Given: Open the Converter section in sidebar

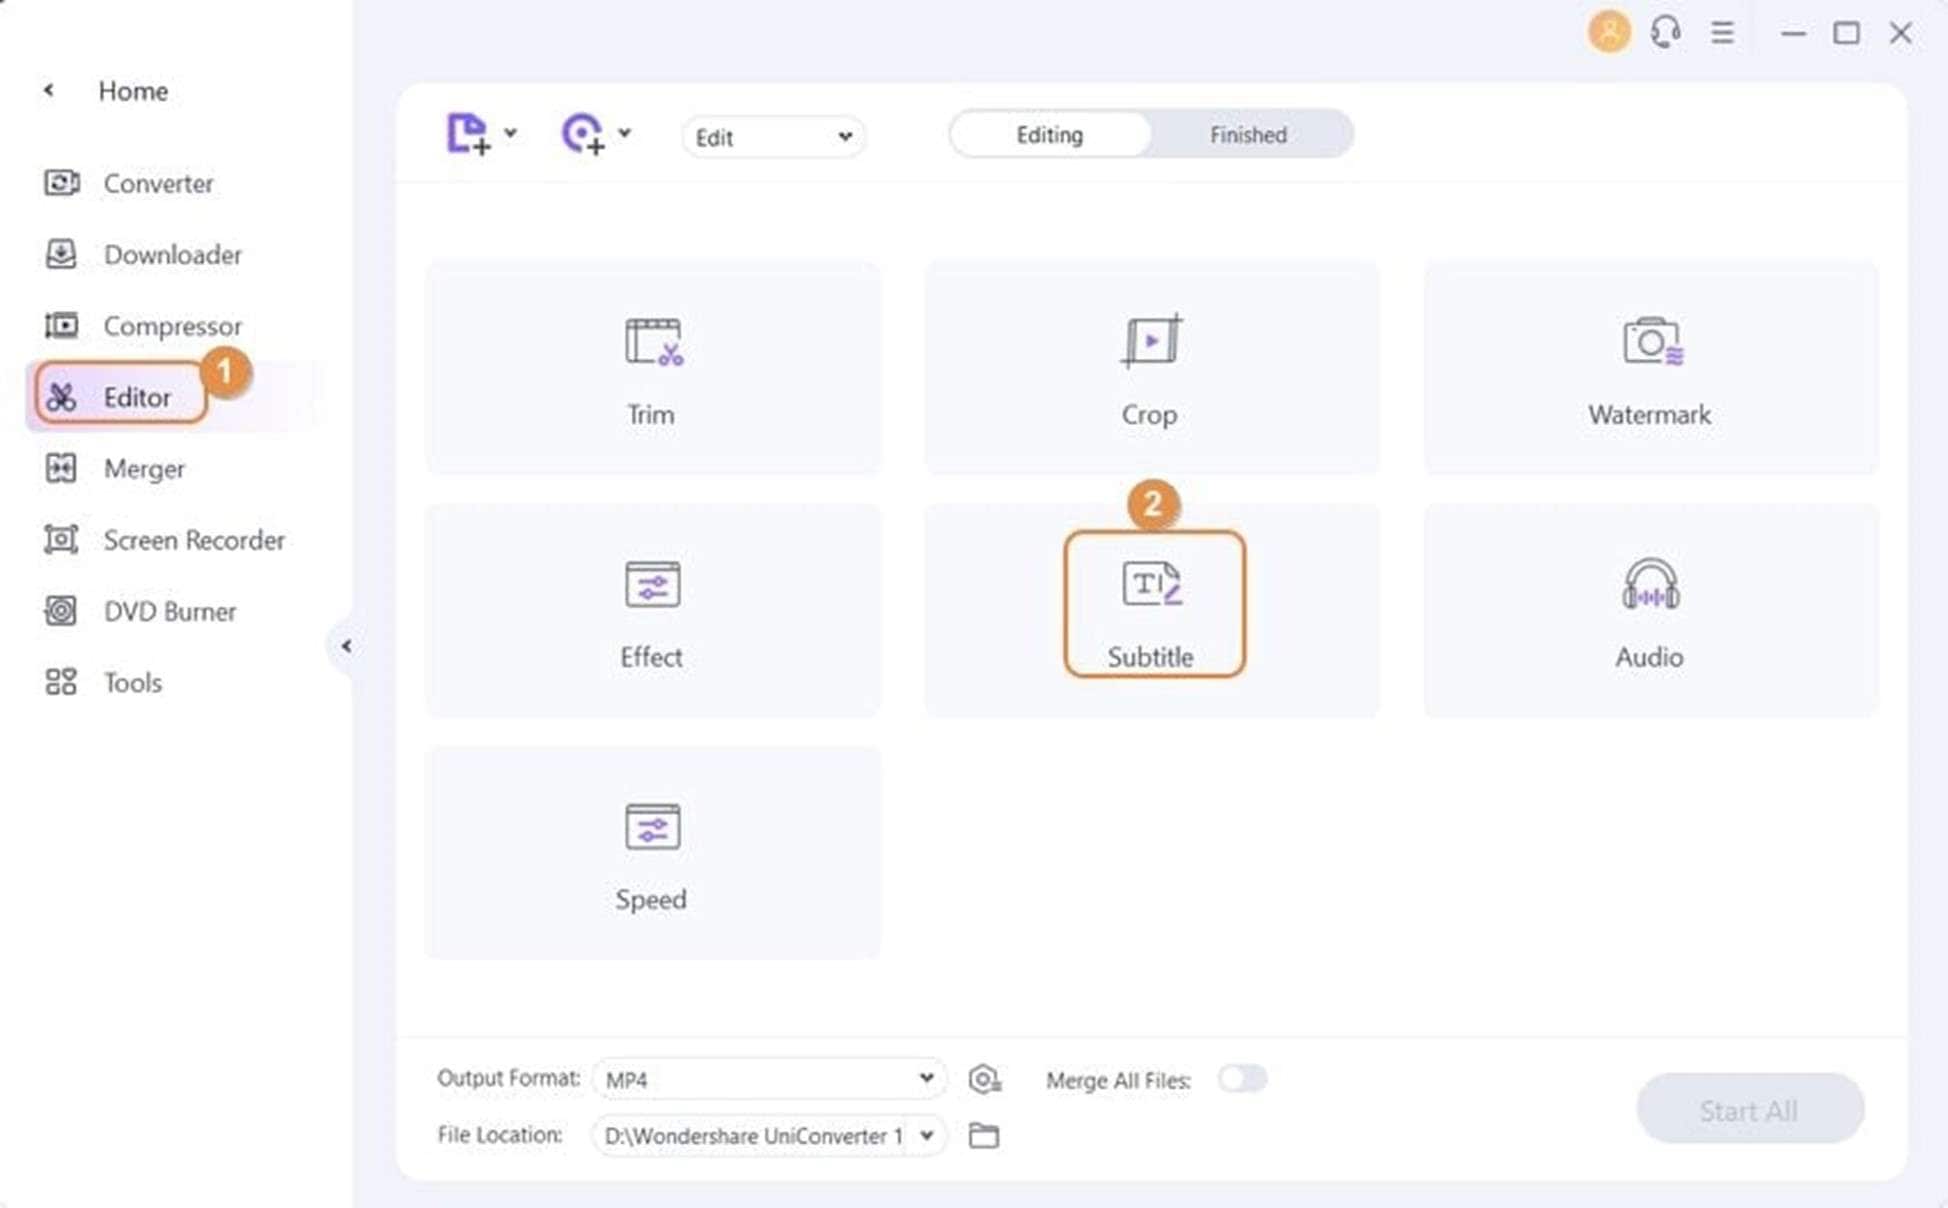Looking at the screenshot, I should pyautogui.click(x=130, y=183).
